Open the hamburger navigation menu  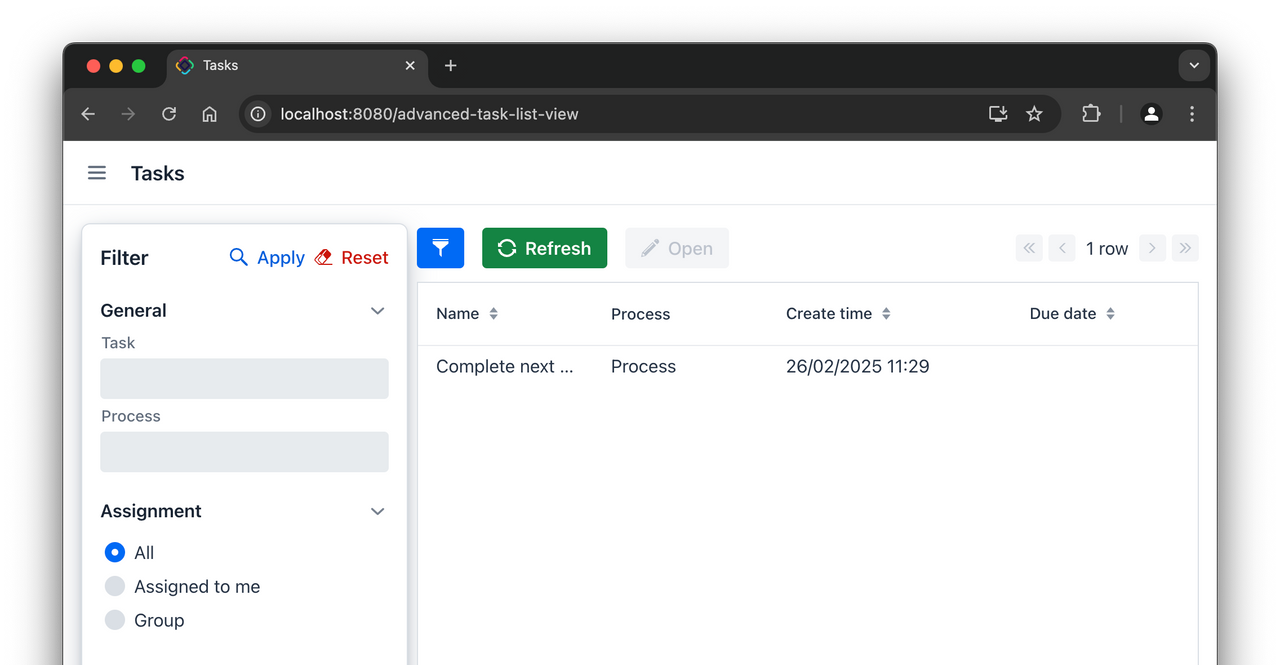point(96,172)
